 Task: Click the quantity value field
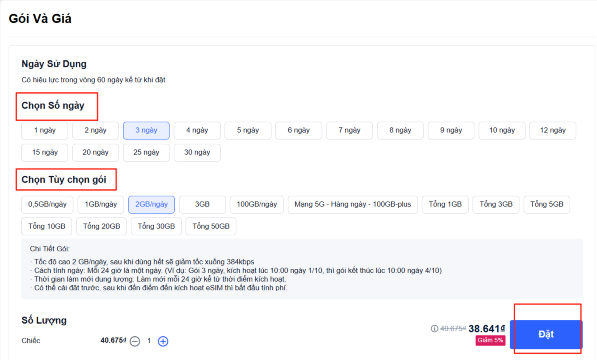(x=149, y=341)
